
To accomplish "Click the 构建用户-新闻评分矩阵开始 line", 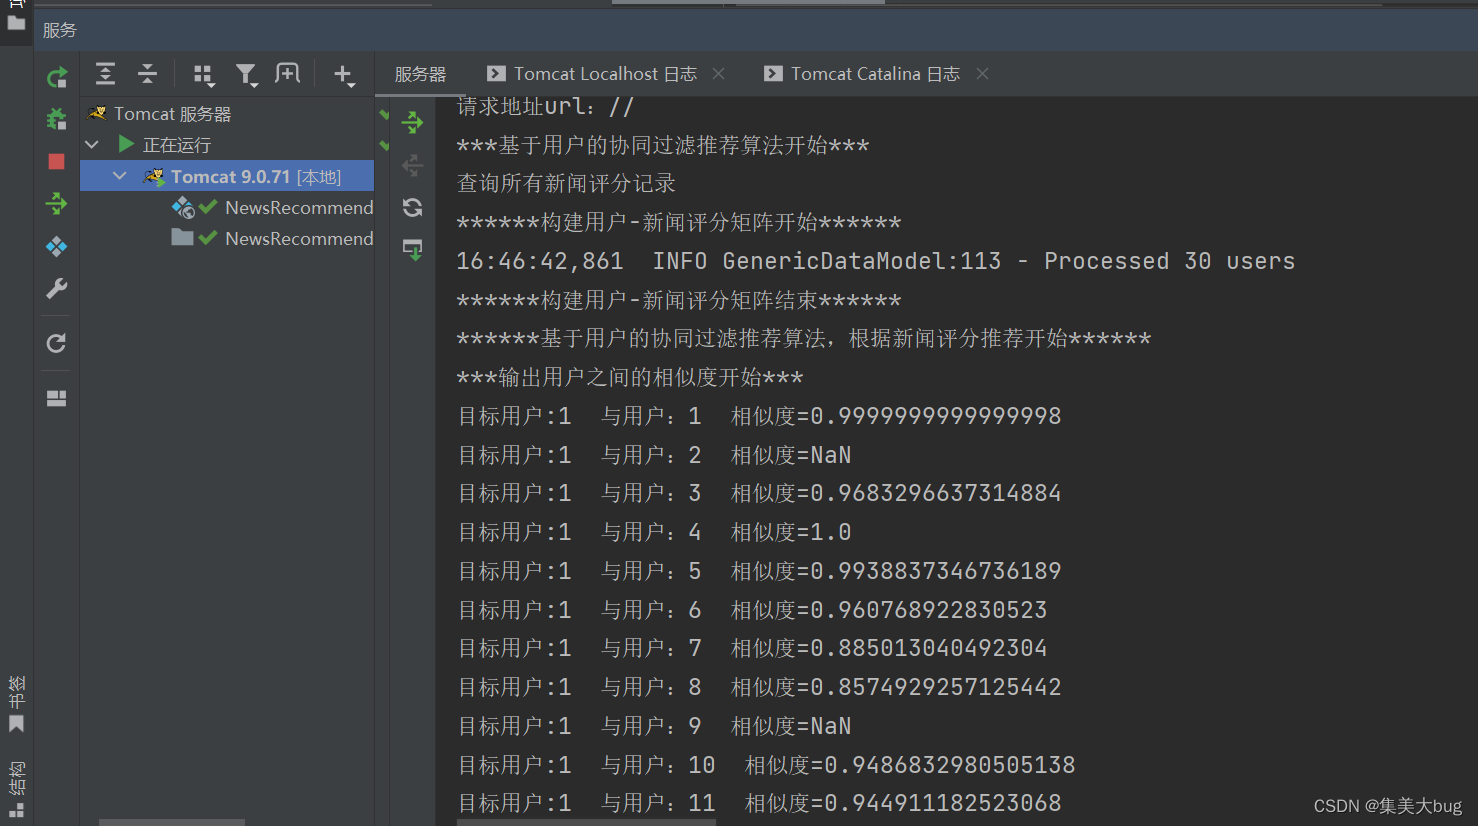I will (x=679, y=223).
